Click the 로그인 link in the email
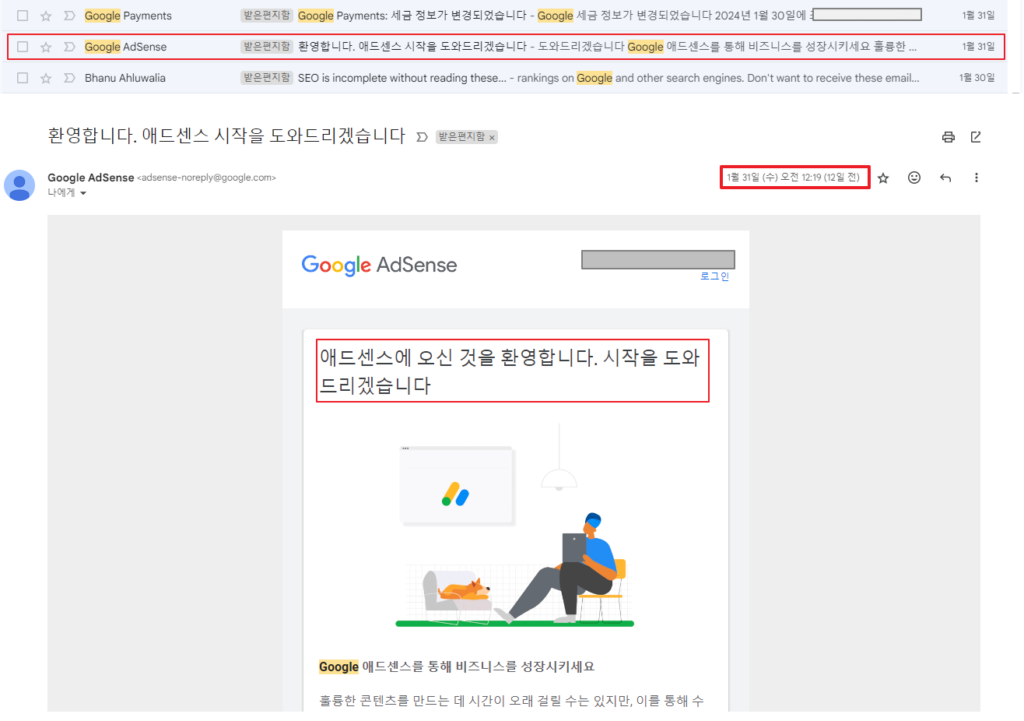This screenshot has height=721, width=1024. click(714, 276)
